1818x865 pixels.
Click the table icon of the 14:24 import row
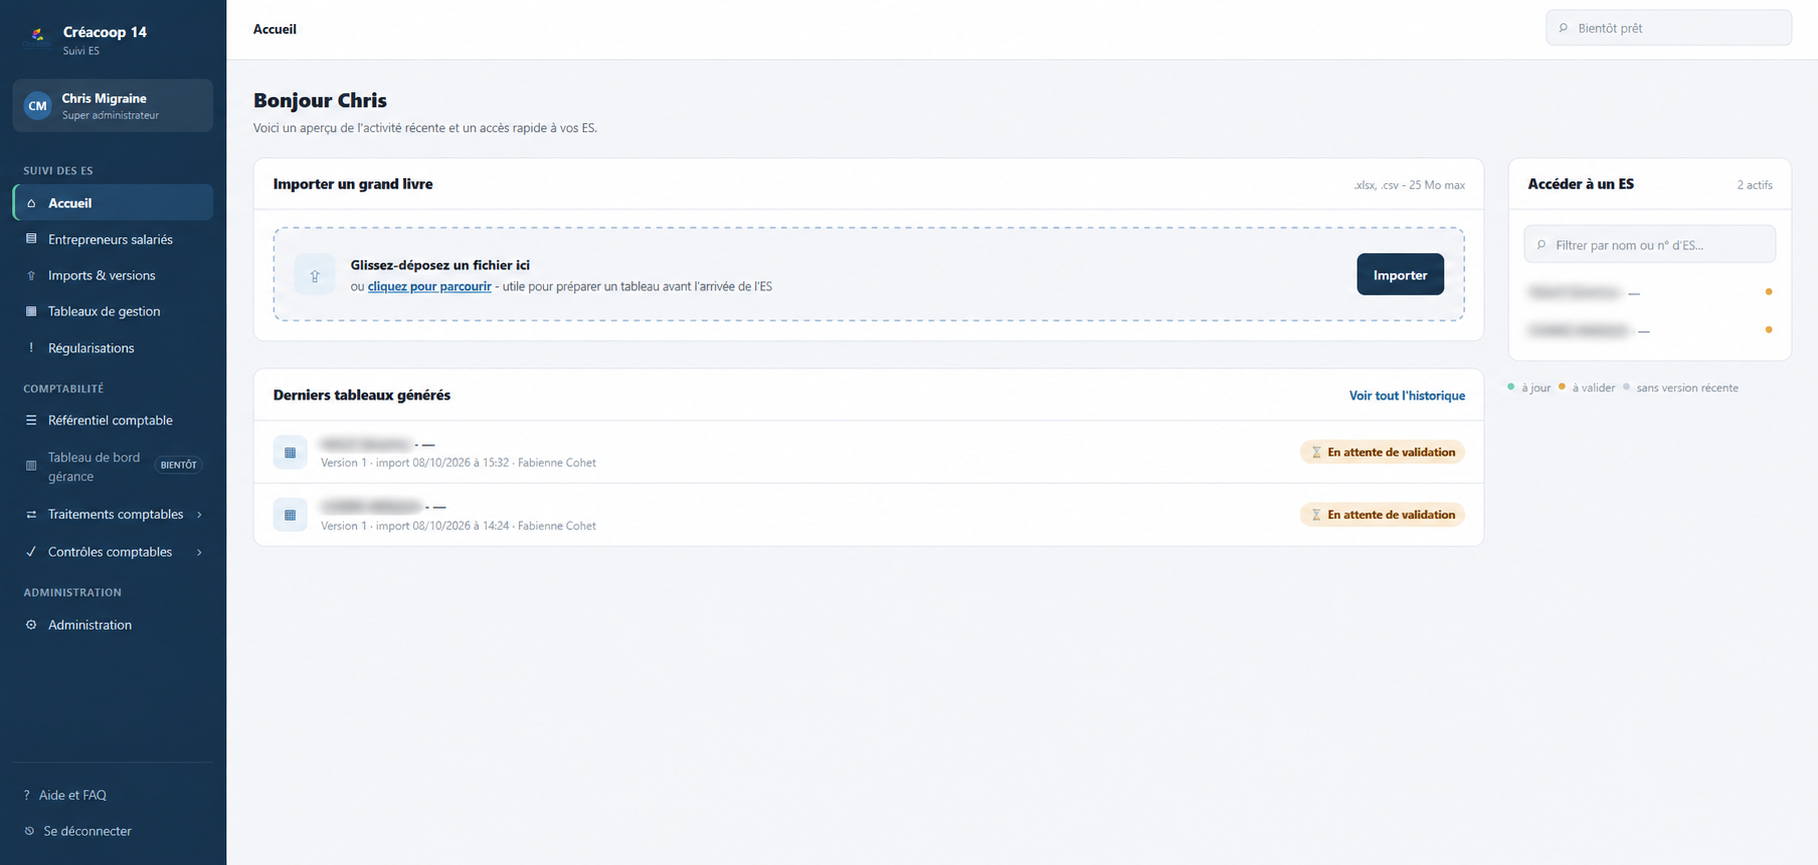290,515
